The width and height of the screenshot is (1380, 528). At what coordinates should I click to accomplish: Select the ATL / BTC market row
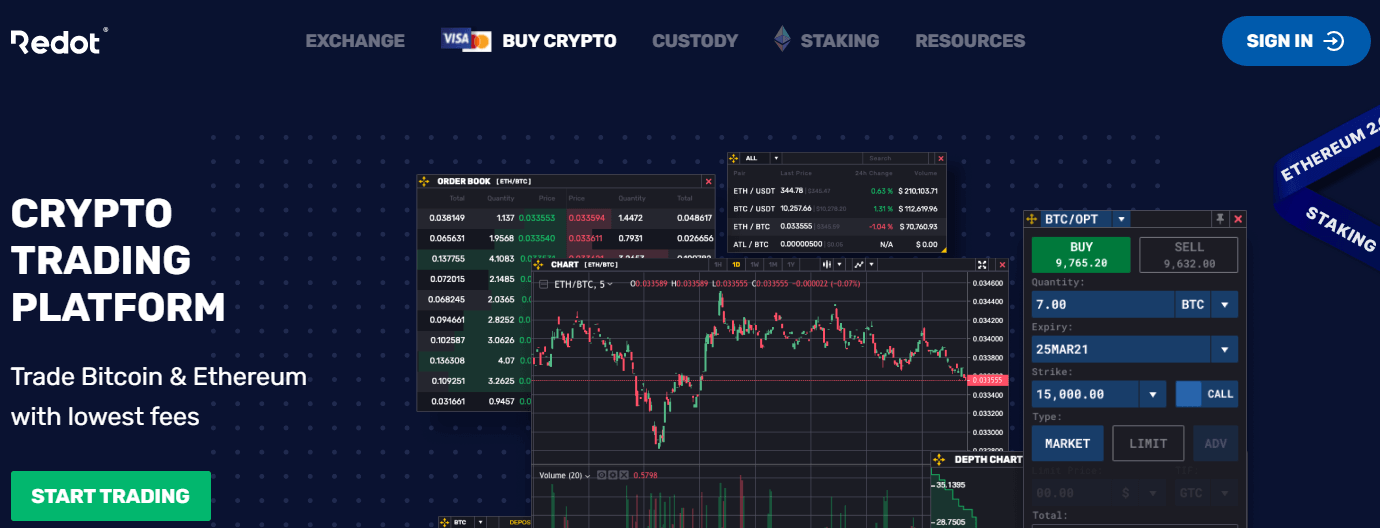click(x=836, y=245)
